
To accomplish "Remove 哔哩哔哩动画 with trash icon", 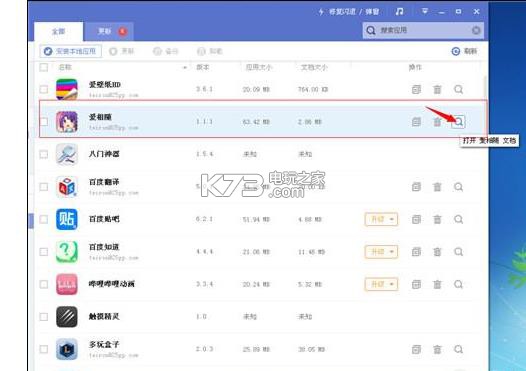I will pyautogui.click(x=437, y=284).
